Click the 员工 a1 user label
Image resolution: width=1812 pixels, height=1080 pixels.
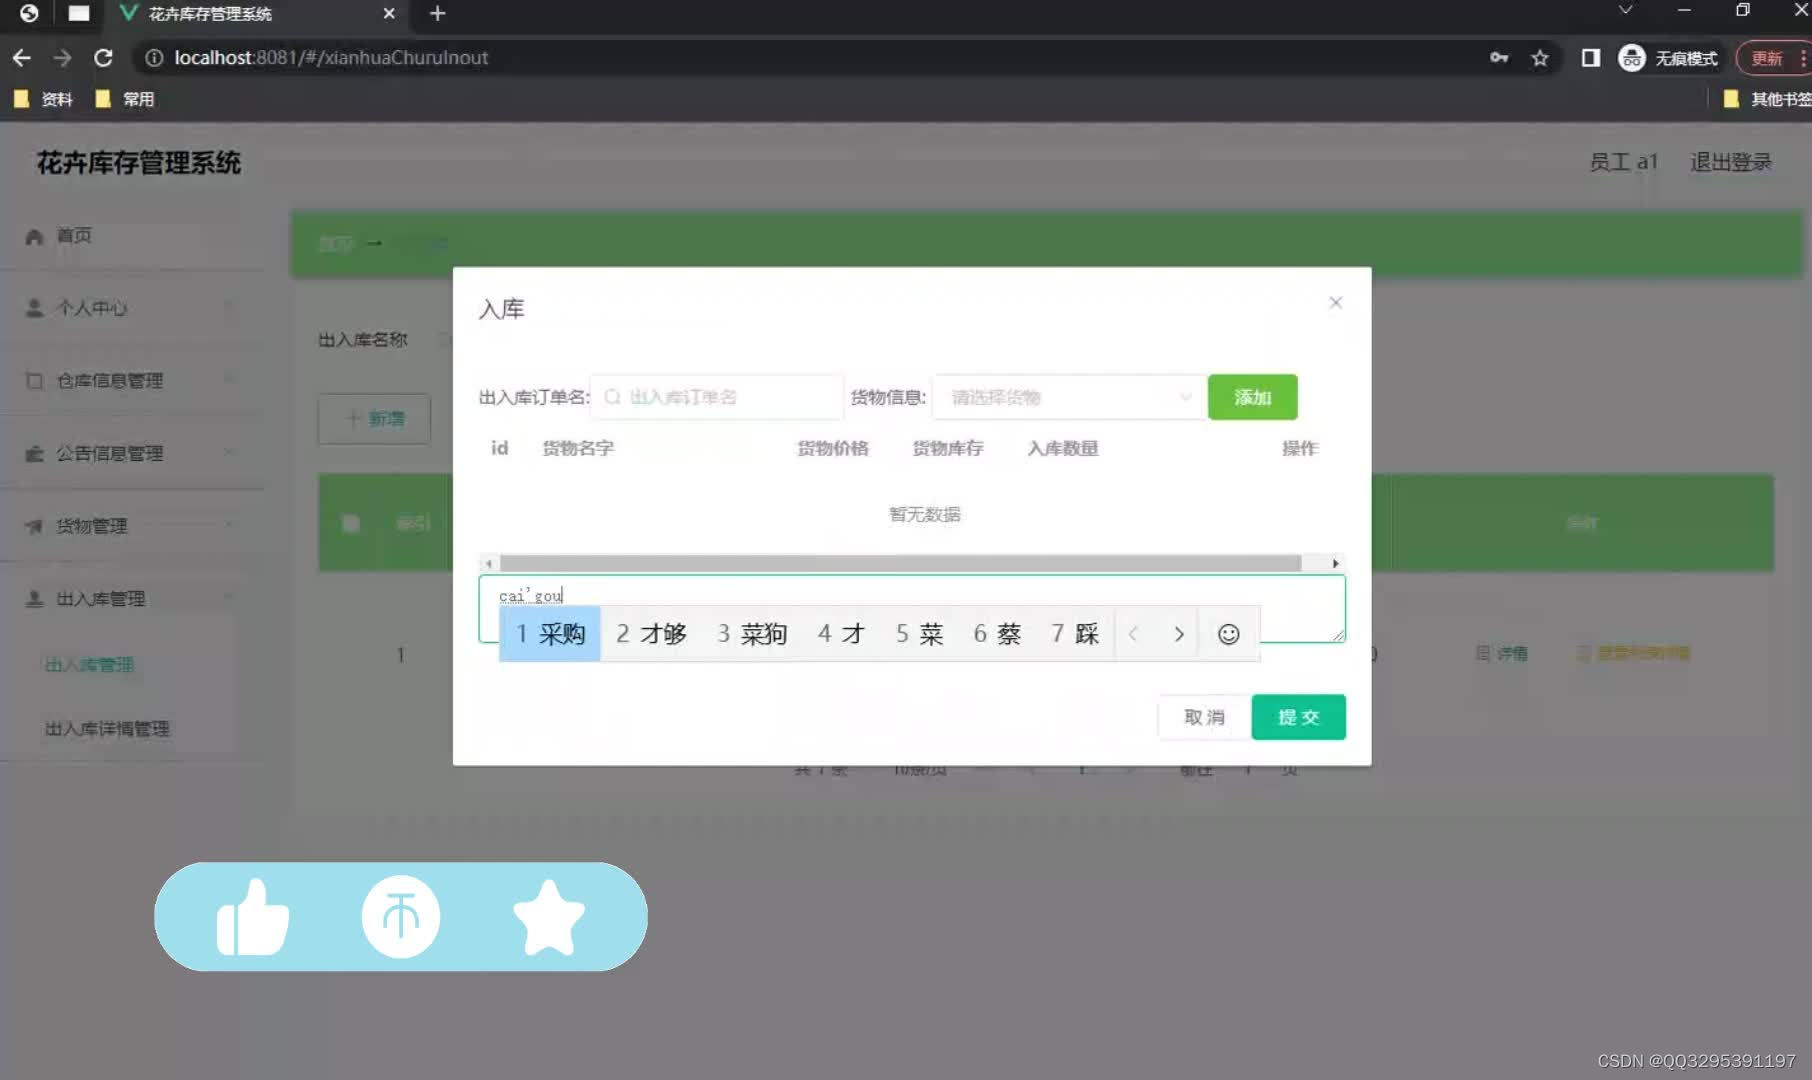tap(1623, 162)
